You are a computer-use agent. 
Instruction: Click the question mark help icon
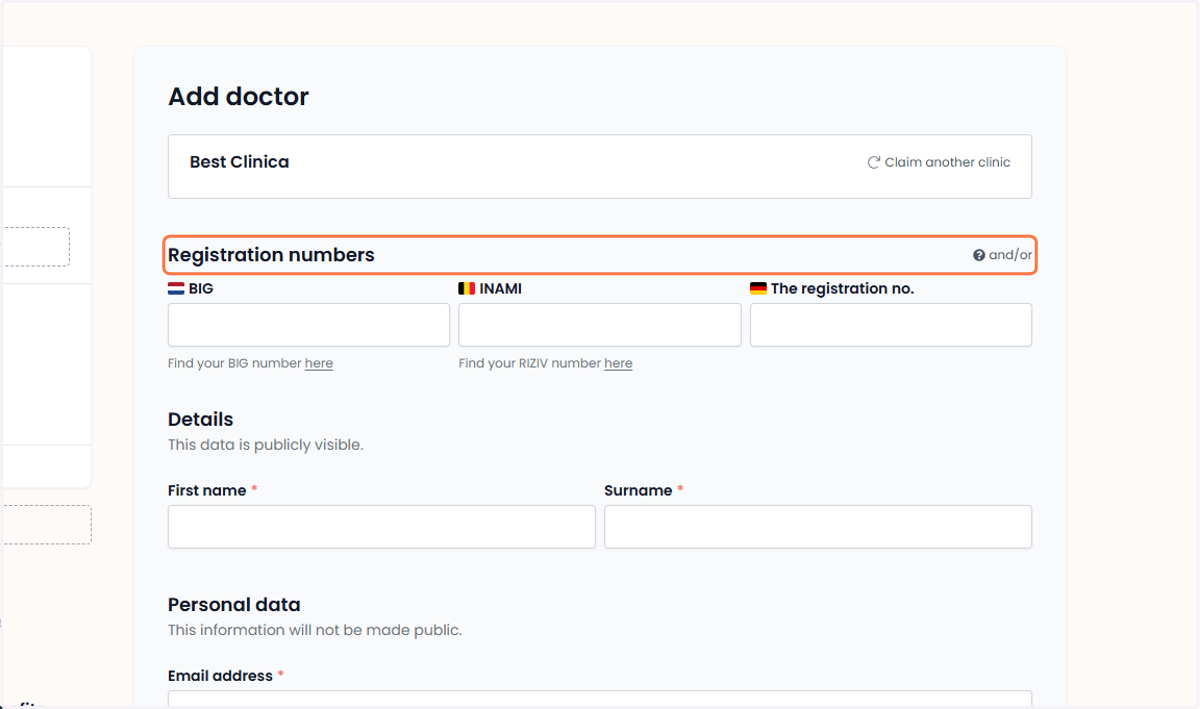979,255
